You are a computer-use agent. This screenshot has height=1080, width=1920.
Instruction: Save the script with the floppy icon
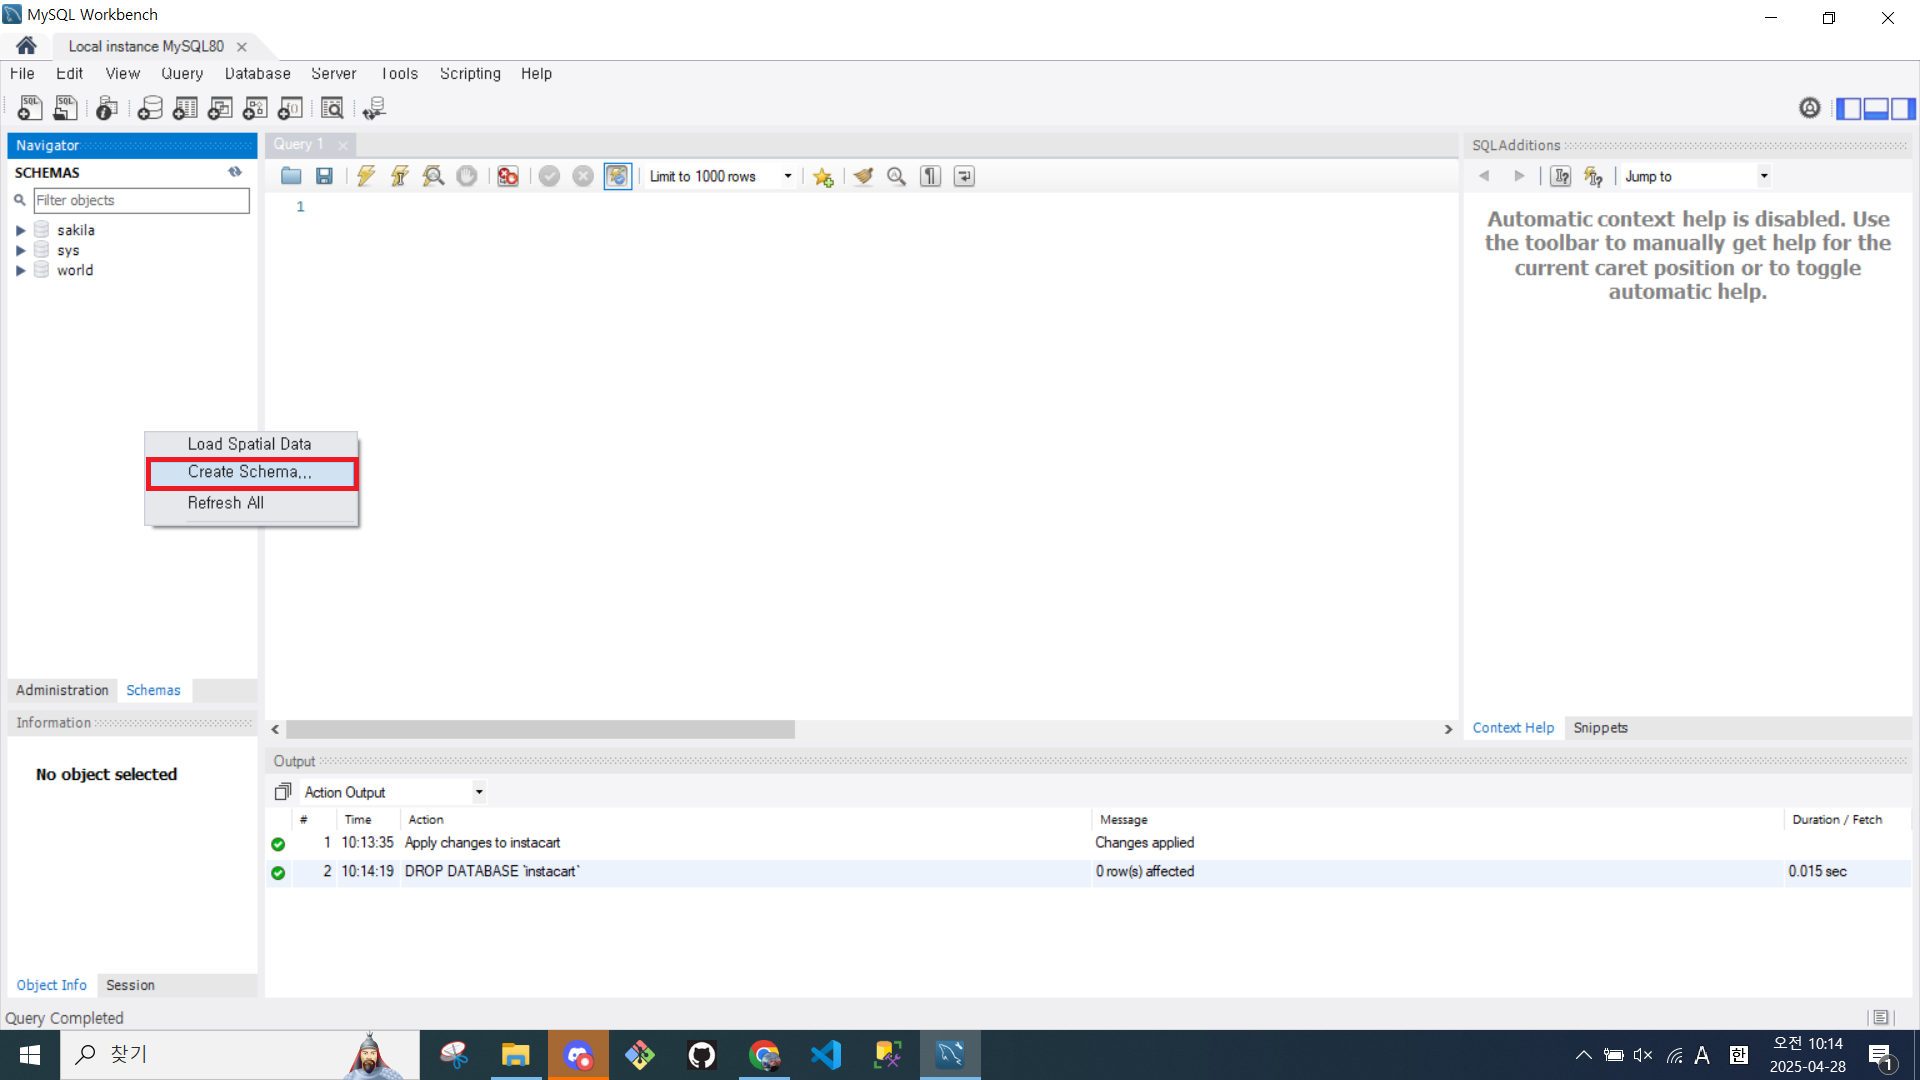tap(324, 176)
